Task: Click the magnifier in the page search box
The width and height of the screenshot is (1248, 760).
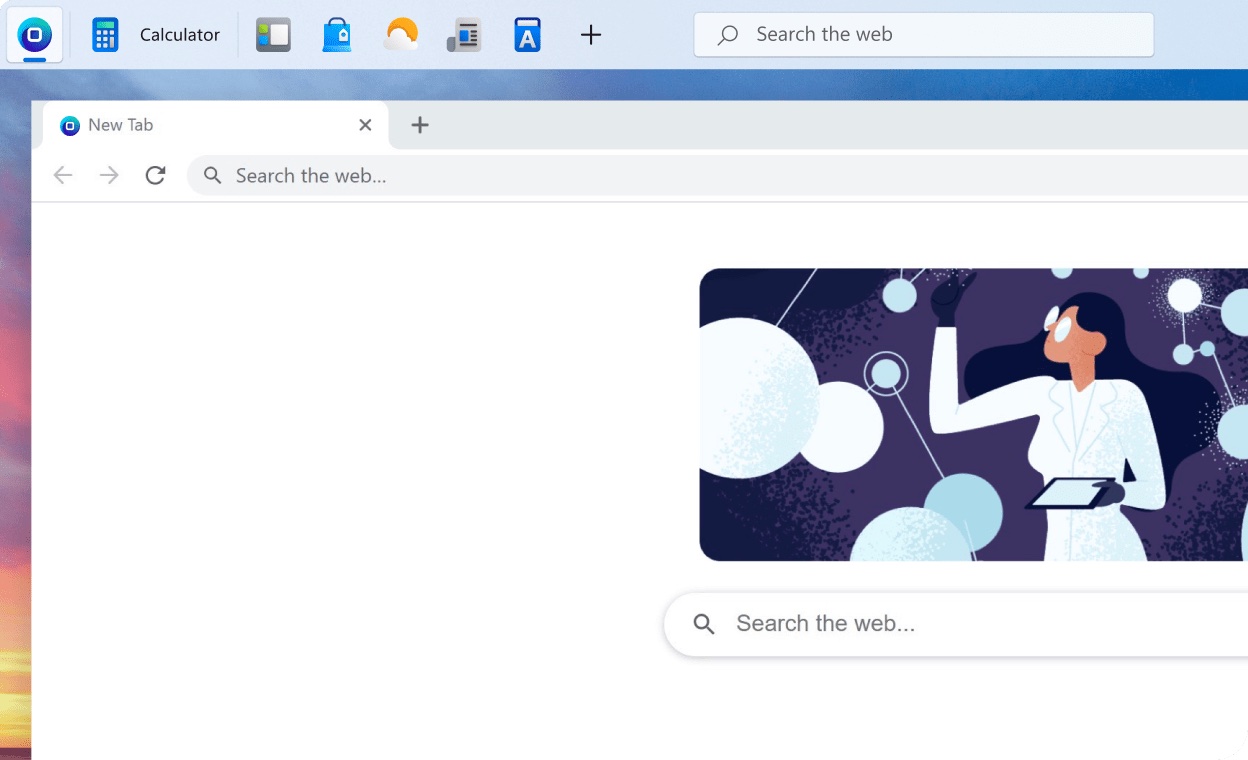Action: 703,623
